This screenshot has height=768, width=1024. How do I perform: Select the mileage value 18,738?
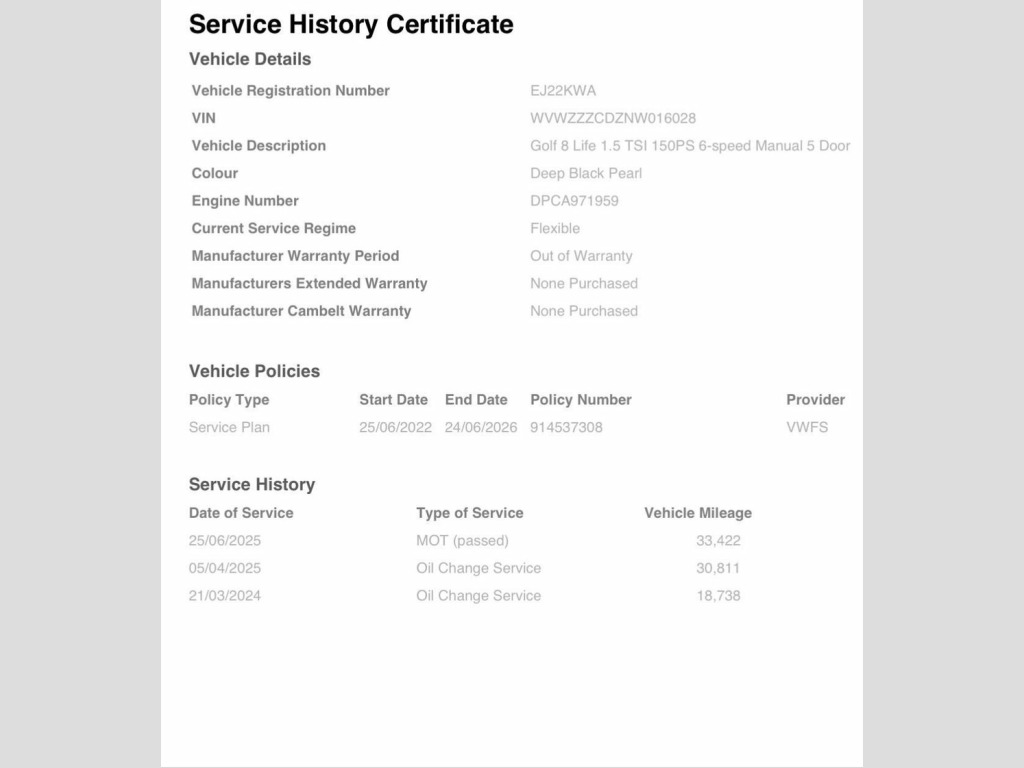pos(718,596)
